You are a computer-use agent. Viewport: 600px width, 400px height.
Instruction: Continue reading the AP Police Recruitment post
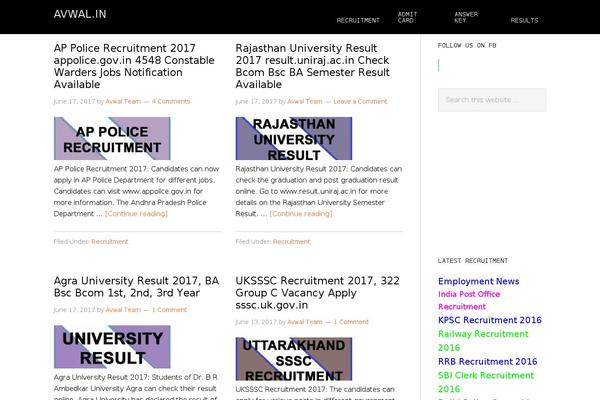(x=136, y=214)
